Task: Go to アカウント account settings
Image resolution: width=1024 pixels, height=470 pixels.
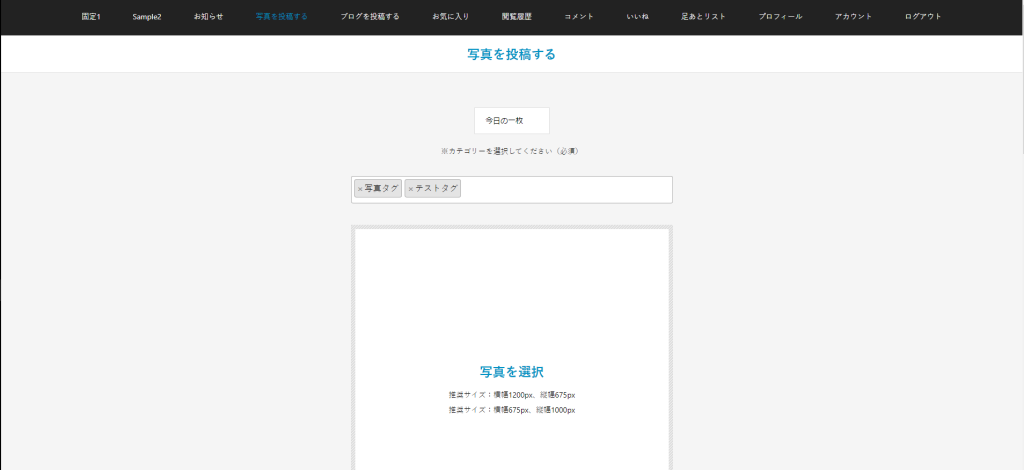Action: [853, 17]
